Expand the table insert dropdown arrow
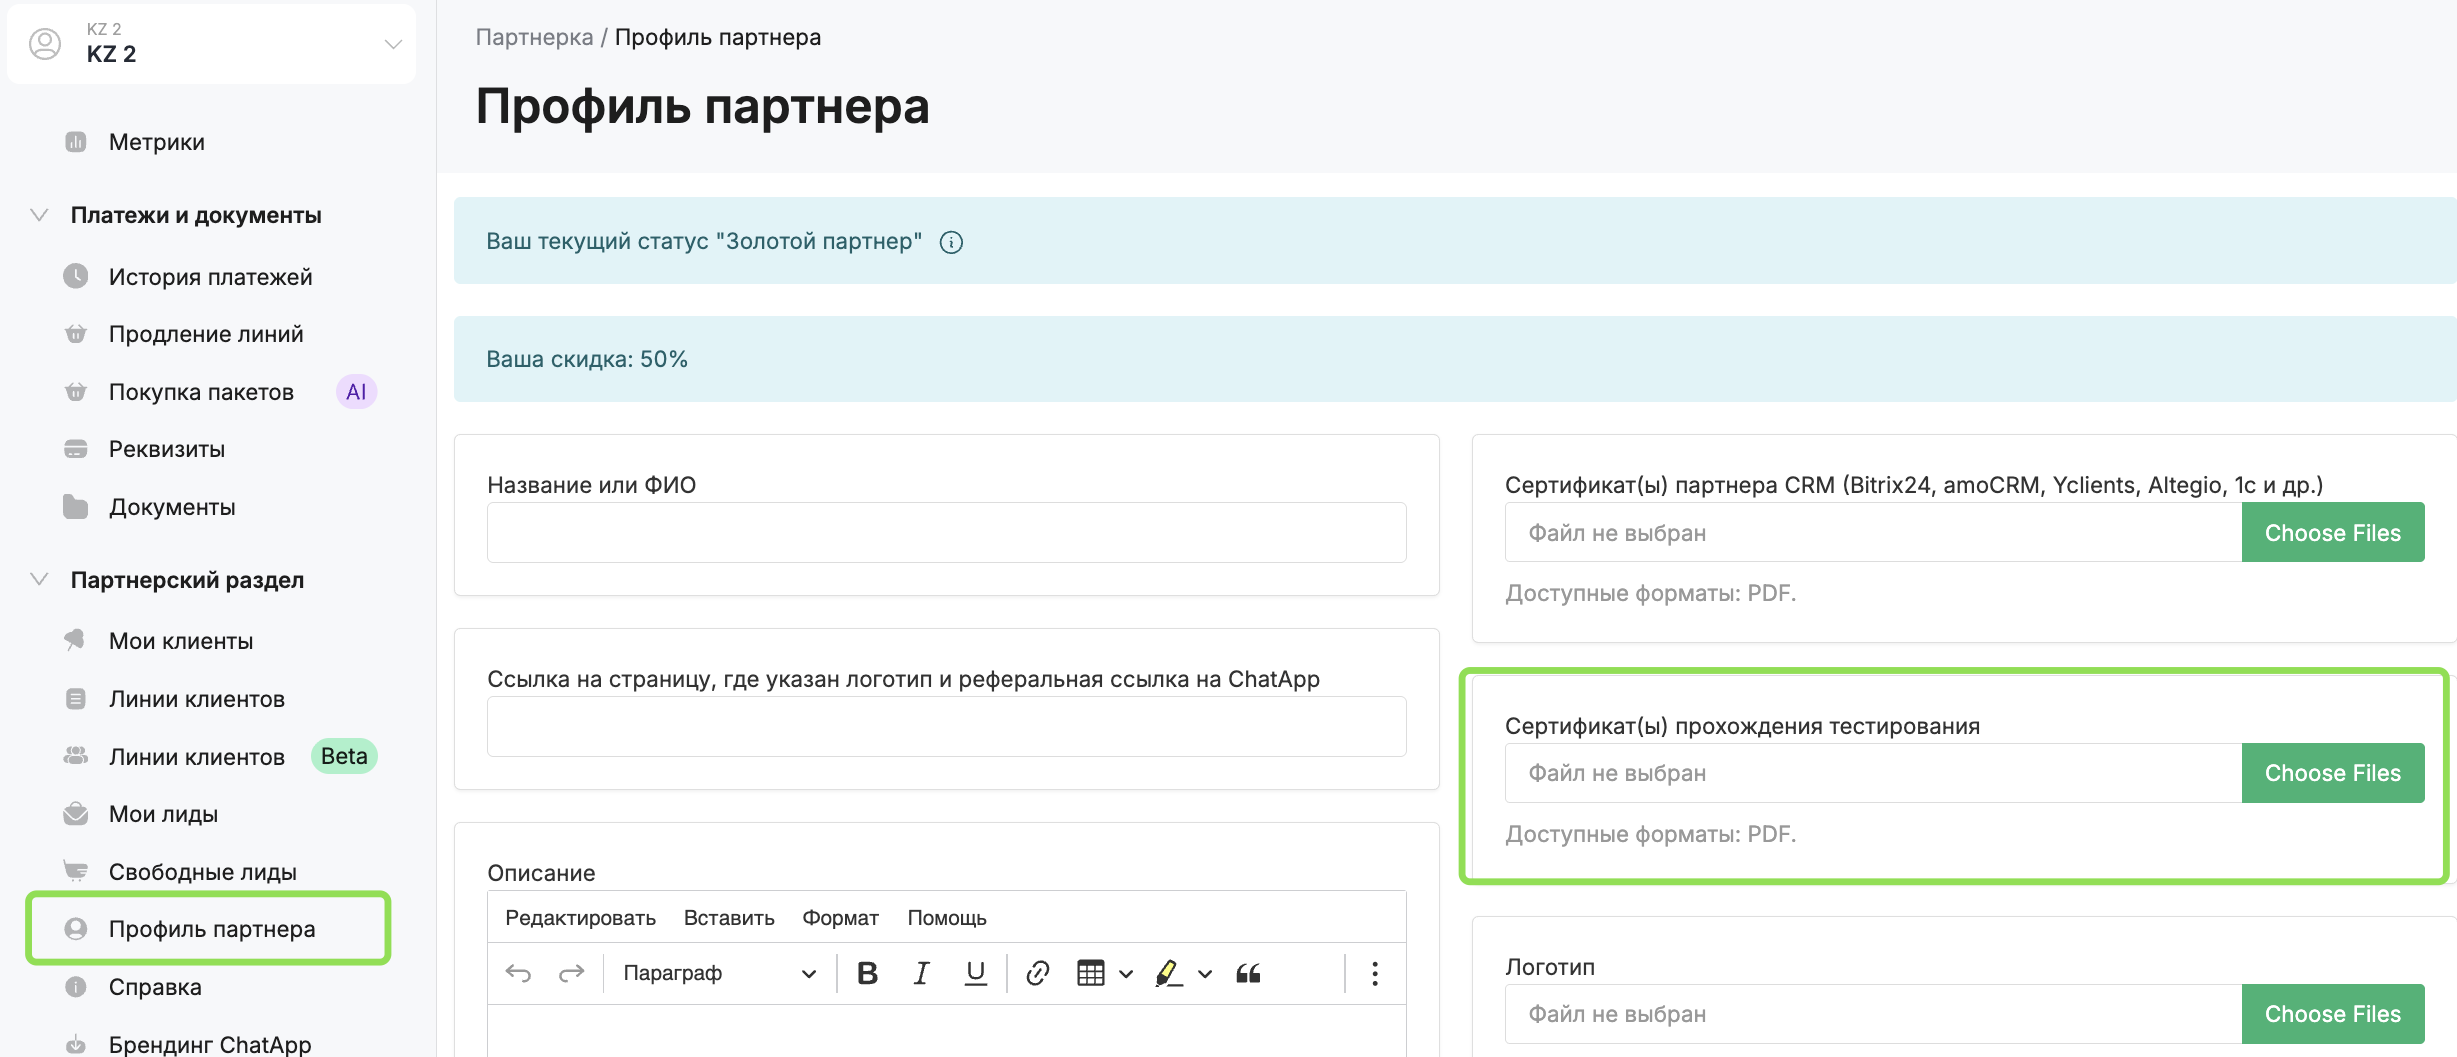Viewport: 2457px width, 1057px height. point(1126,973)
